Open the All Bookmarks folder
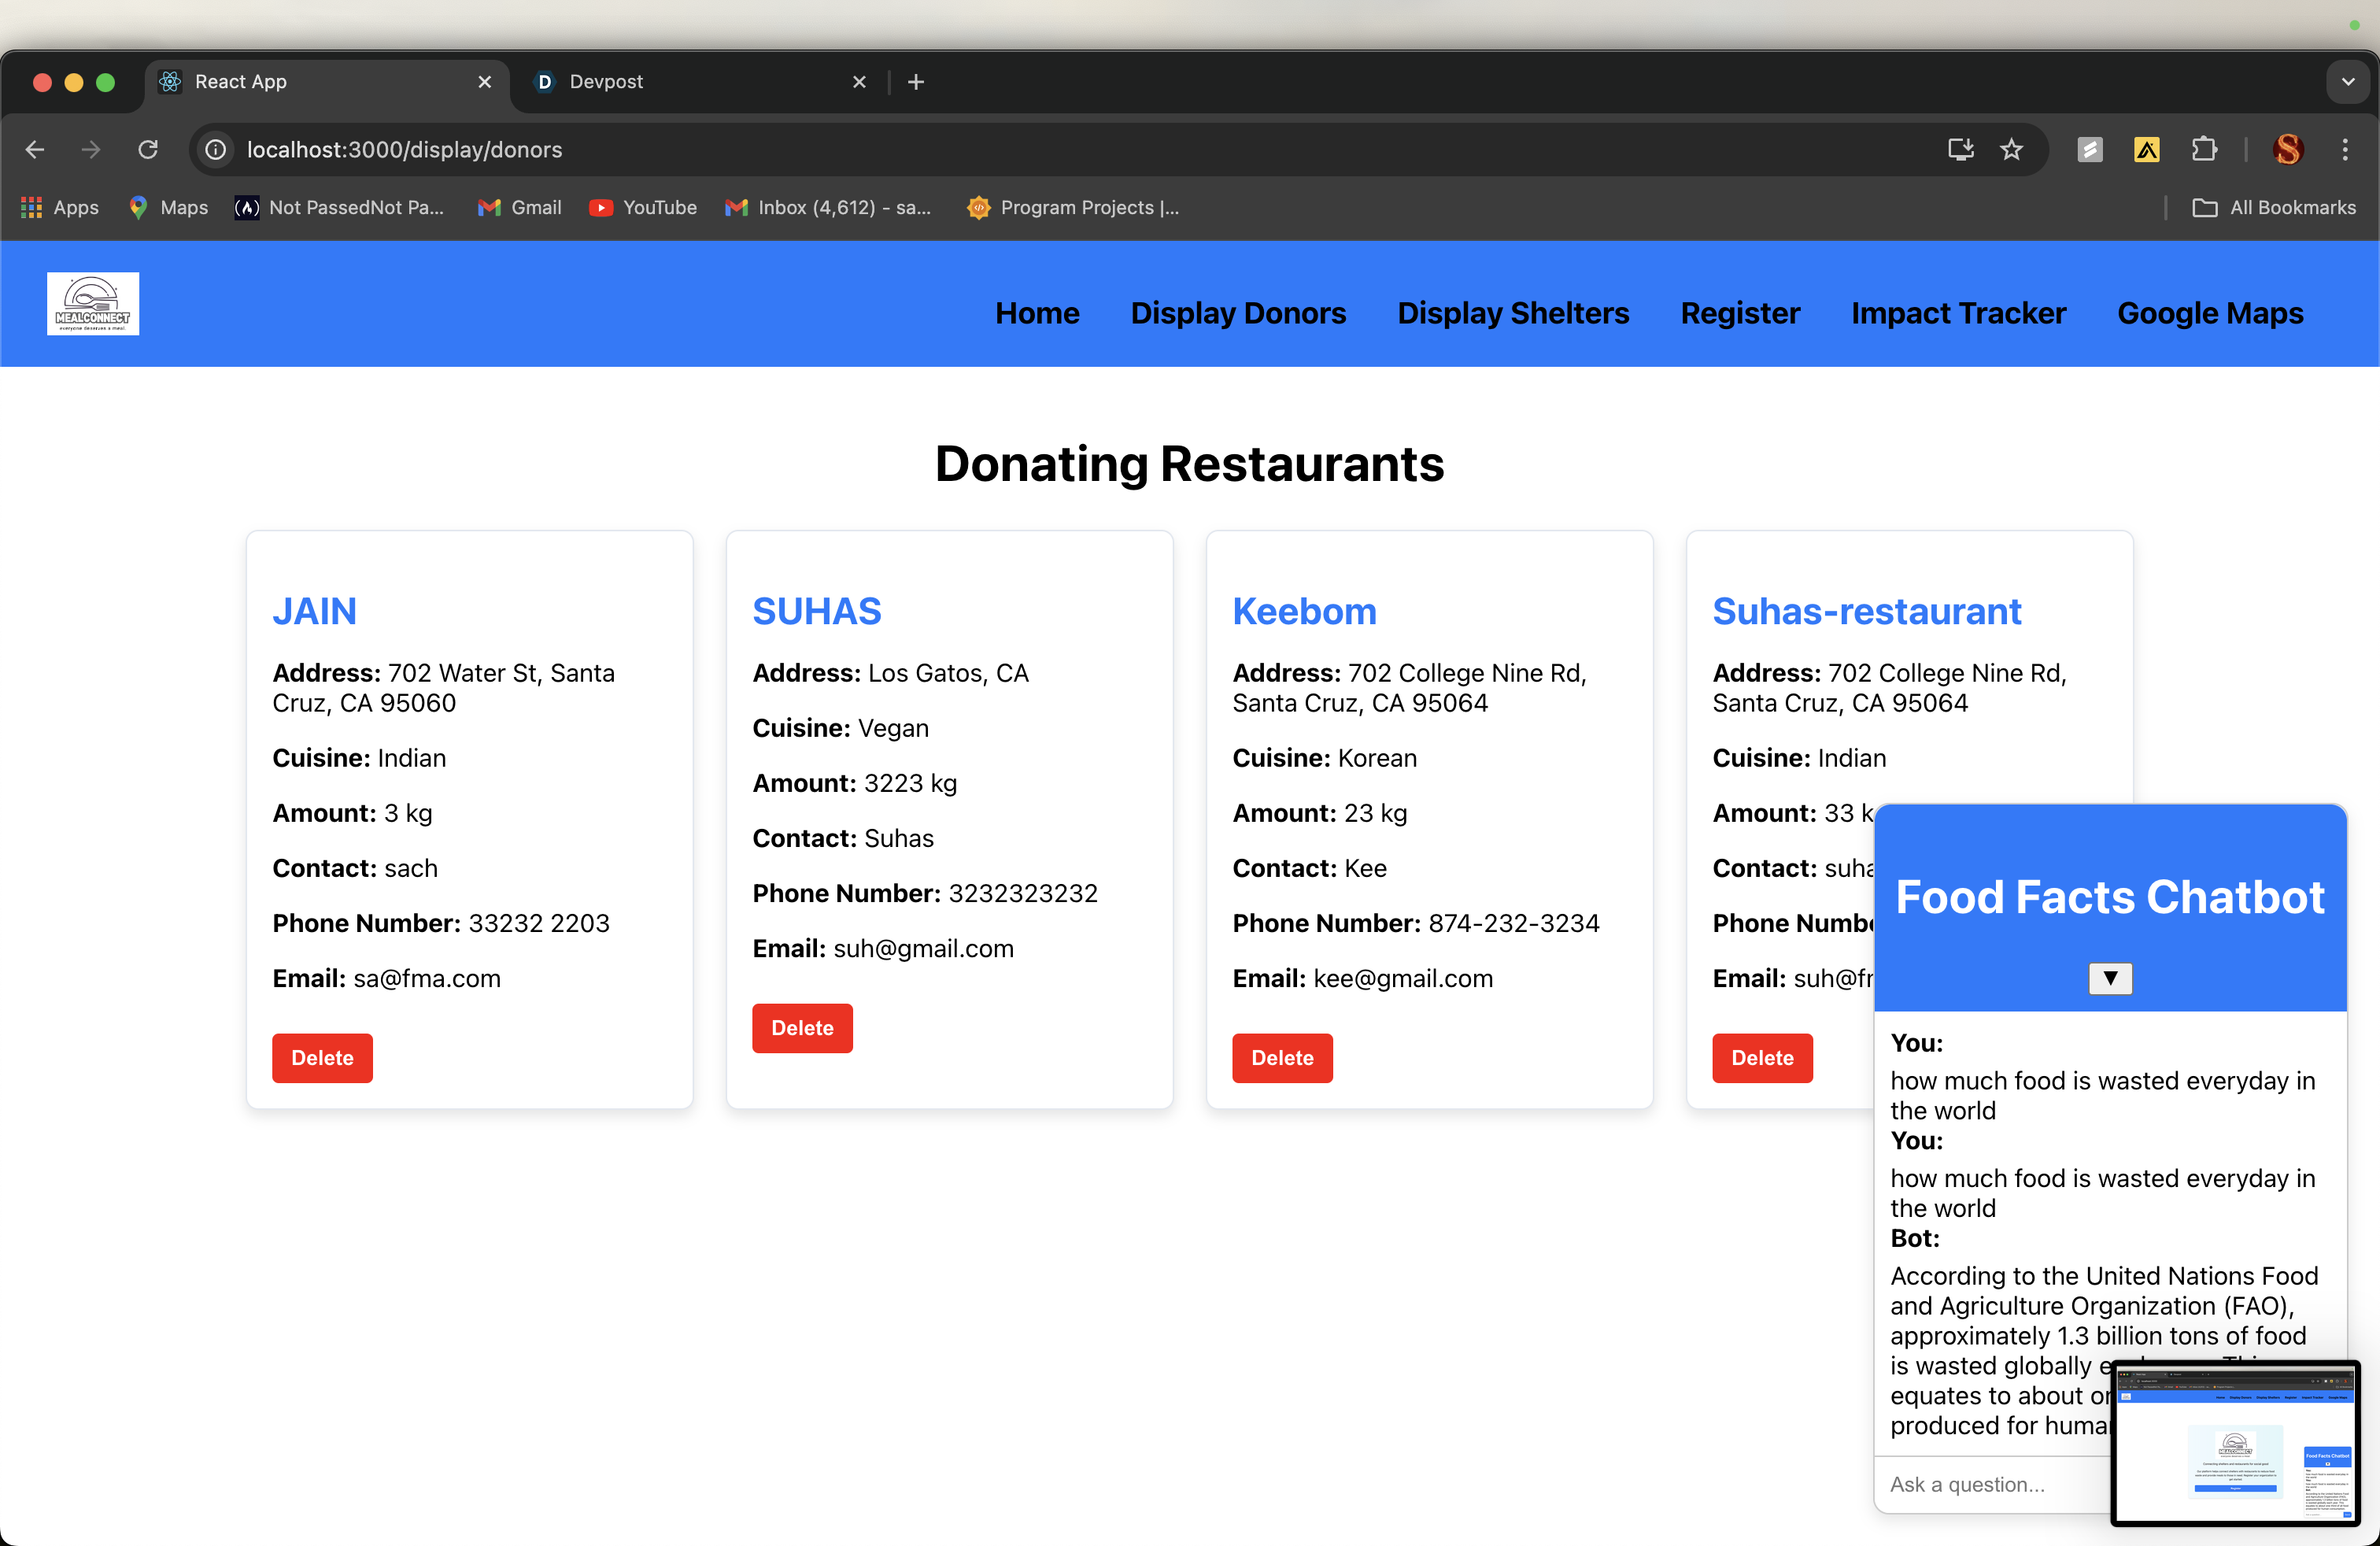Screen dimensions: 2380x1546 tap(2274, 207)
